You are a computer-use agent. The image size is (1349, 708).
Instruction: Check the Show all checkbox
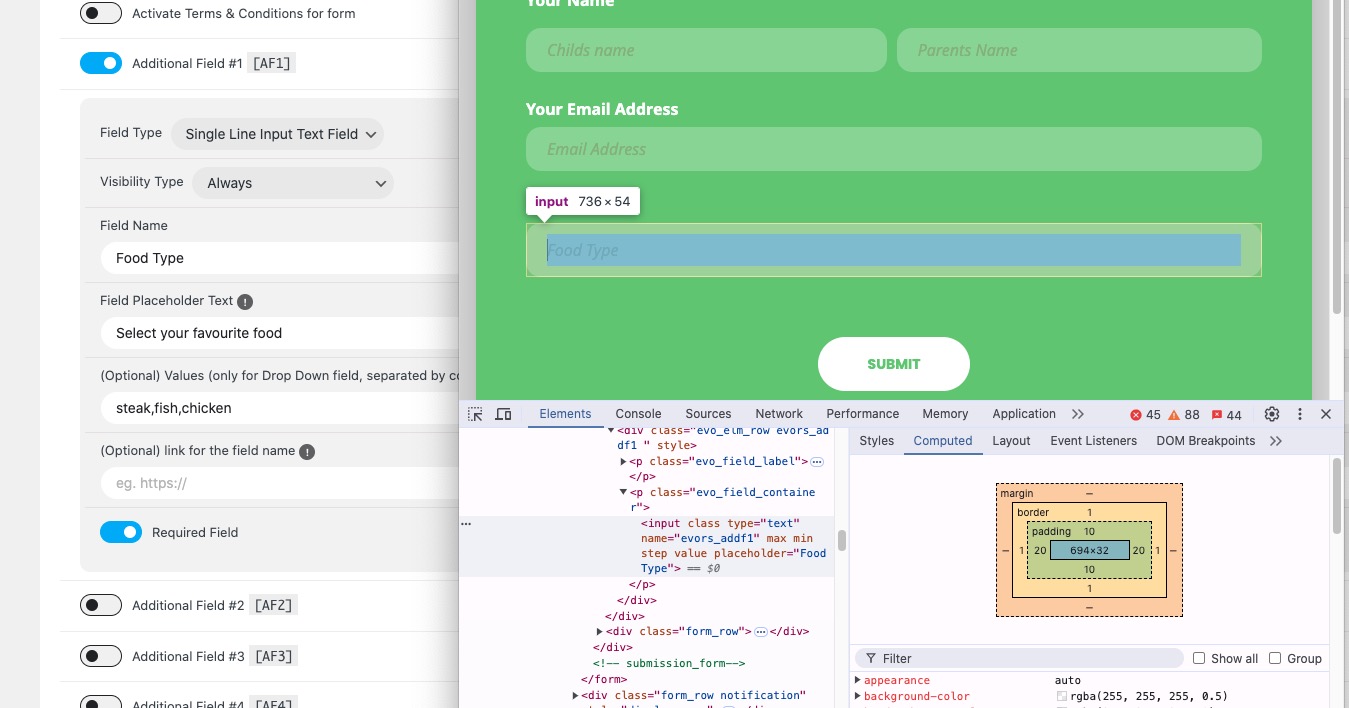coord(1199,658)
